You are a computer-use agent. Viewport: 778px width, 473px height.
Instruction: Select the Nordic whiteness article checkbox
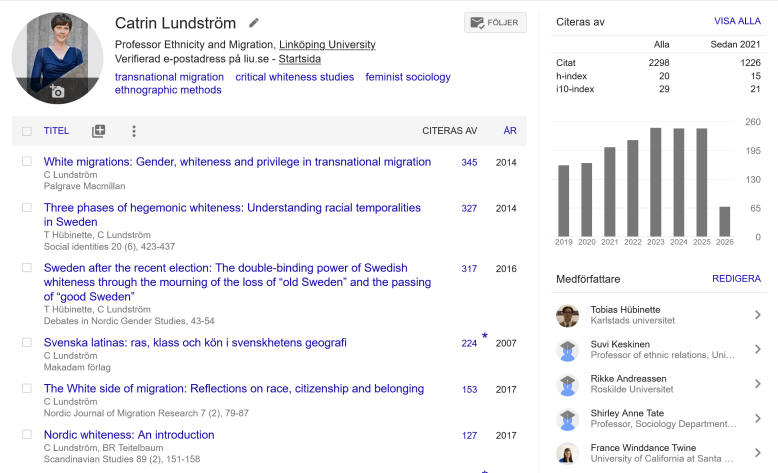(27, 434)
